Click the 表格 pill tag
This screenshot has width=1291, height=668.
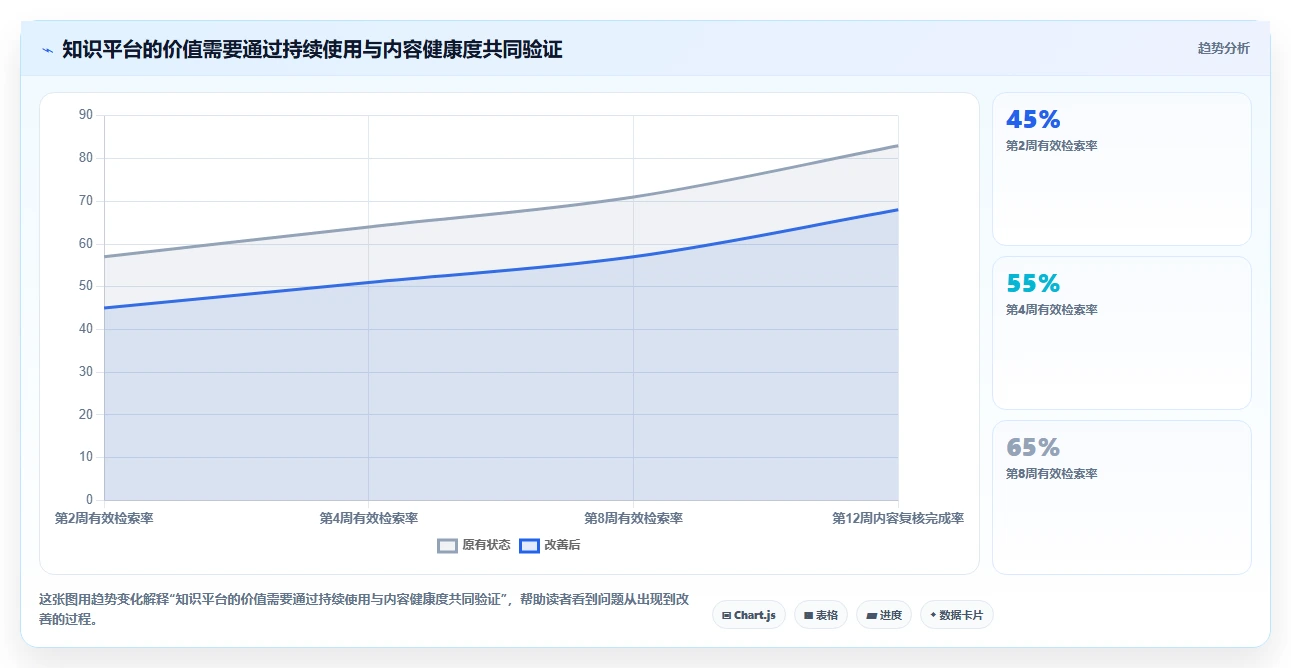(821, 615)
